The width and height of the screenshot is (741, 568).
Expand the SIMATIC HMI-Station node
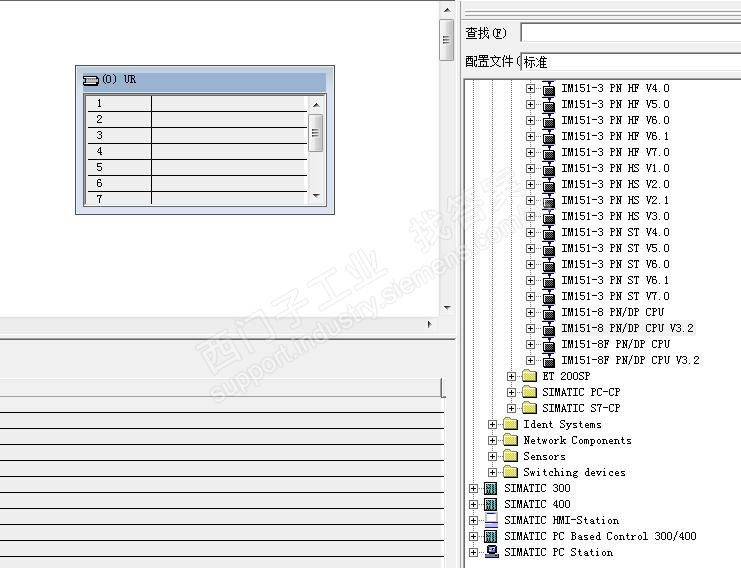tap(473, 520)
